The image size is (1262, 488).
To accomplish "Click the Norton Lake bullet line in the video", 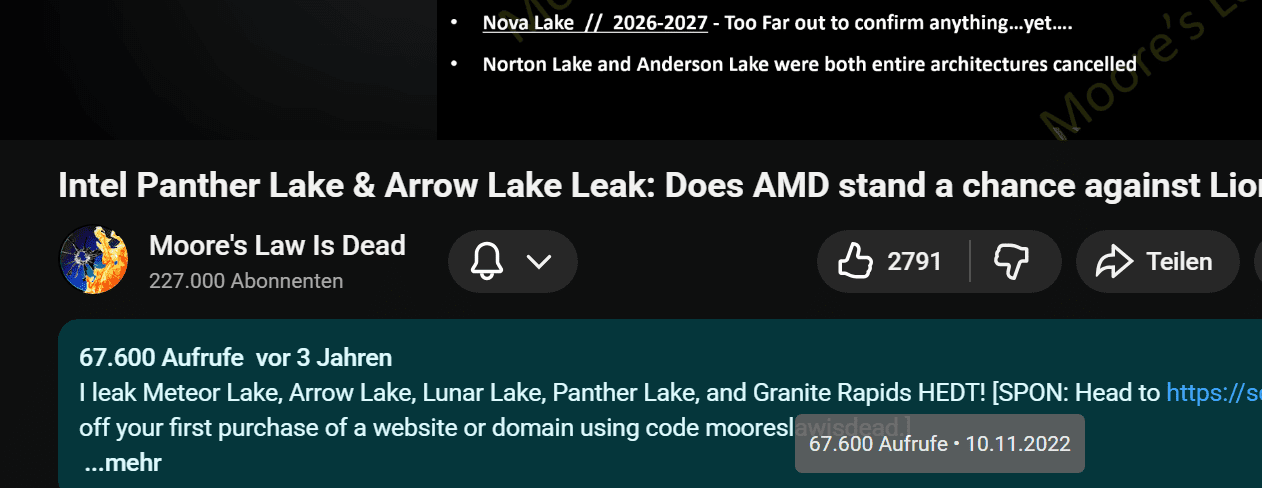I will pyautogui.click(x=809, y=64).
